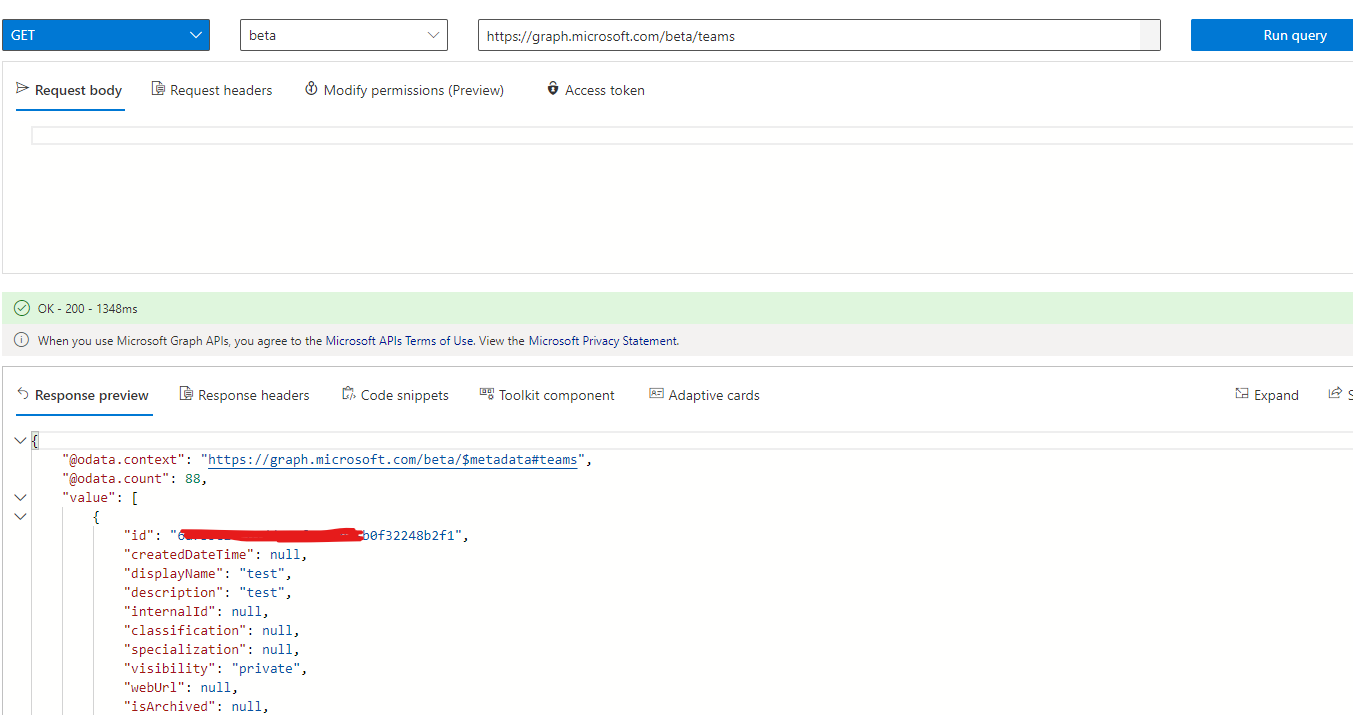Click the green OK status checkmark icon
Viewport: 1353px width, 715px height.
22,309
